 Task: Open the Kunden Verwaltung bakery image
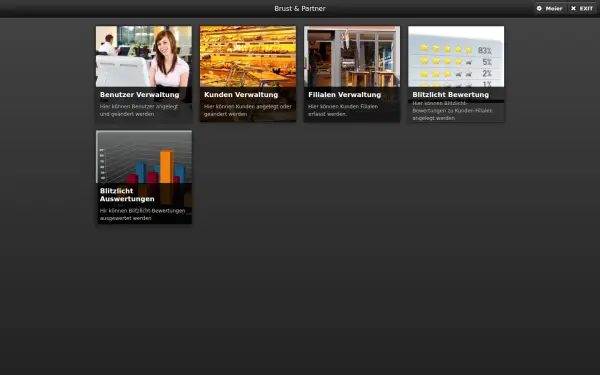click(x=248, y=57)
